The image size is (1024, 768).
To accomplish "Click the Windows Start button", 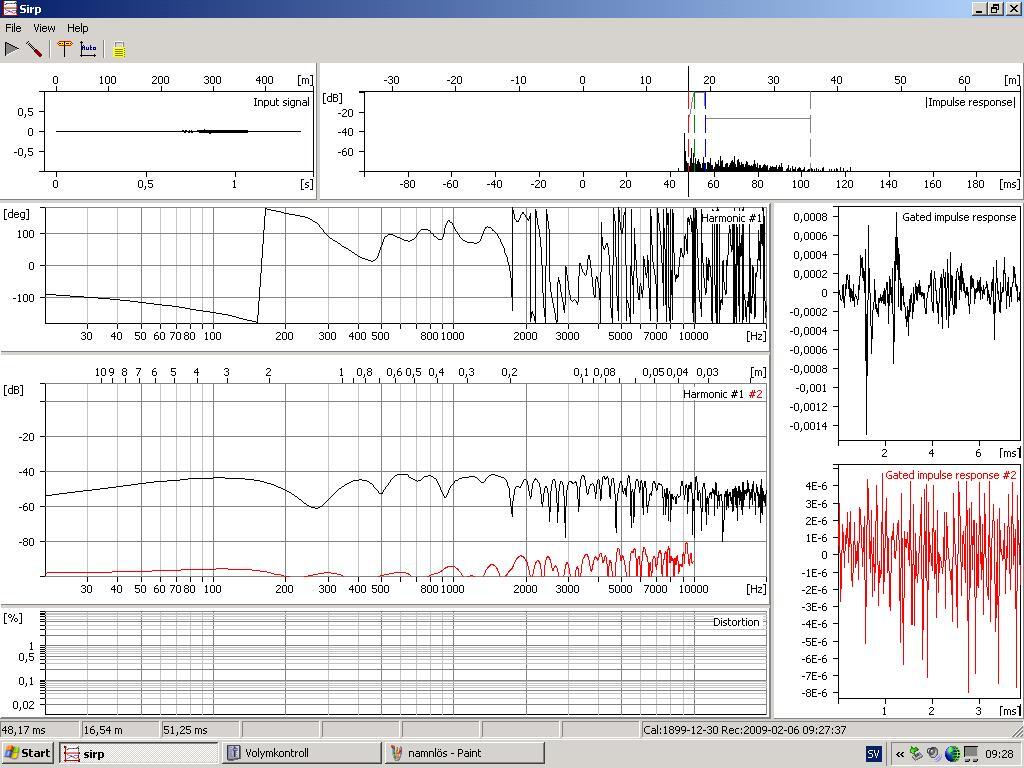I will (x=28, y=753).
